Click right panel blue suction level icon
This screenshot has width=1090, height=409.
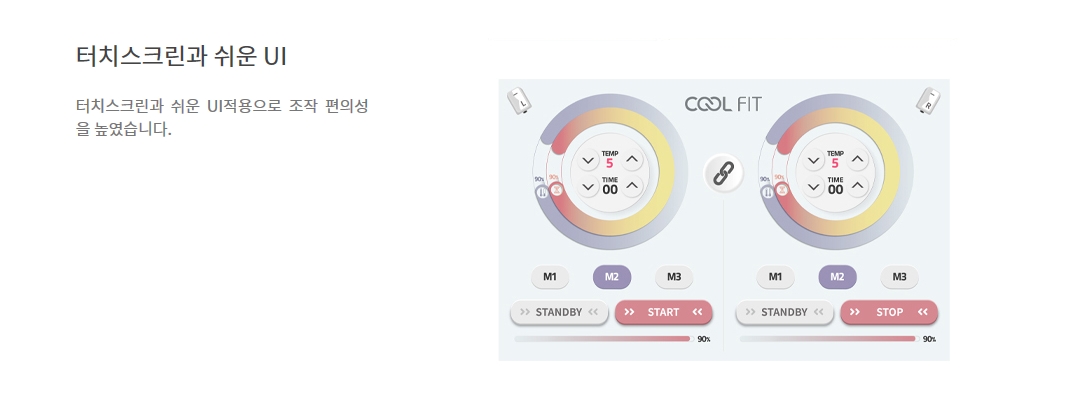click(767, 193)
